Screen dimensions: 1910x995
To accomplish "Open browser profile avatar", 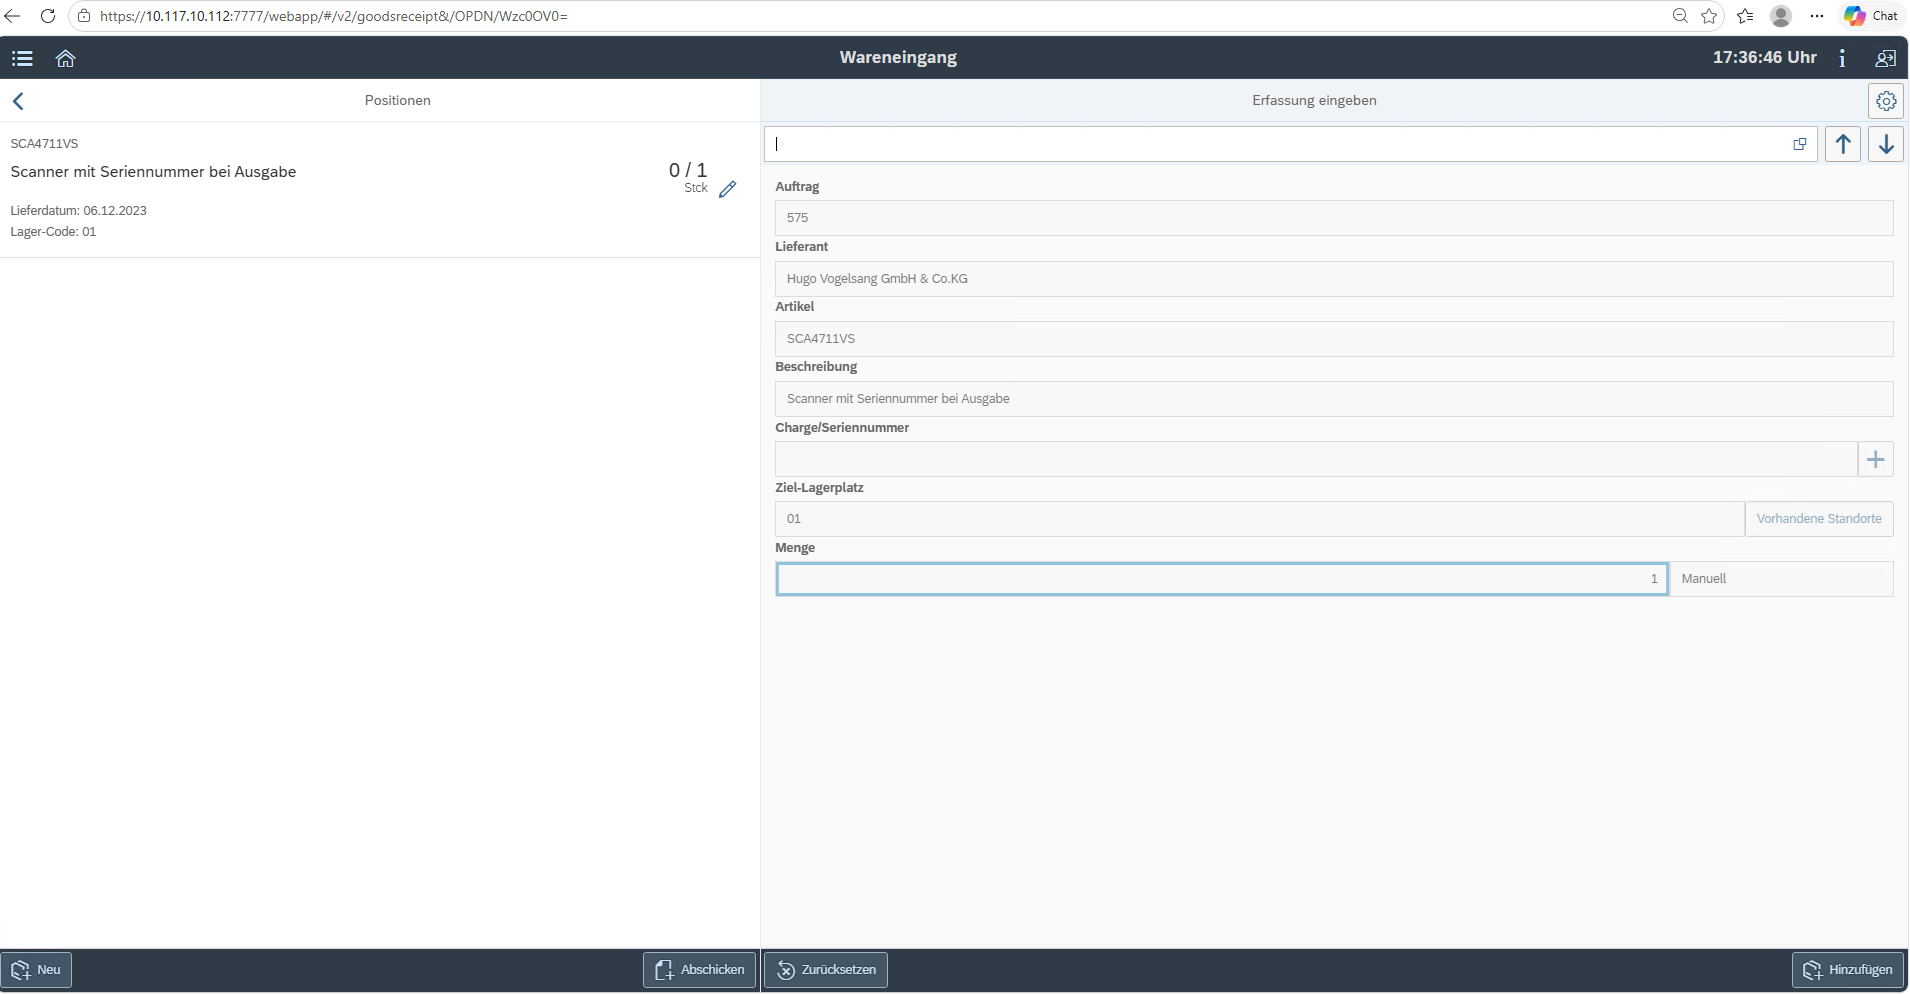I will click(1781, 16).
